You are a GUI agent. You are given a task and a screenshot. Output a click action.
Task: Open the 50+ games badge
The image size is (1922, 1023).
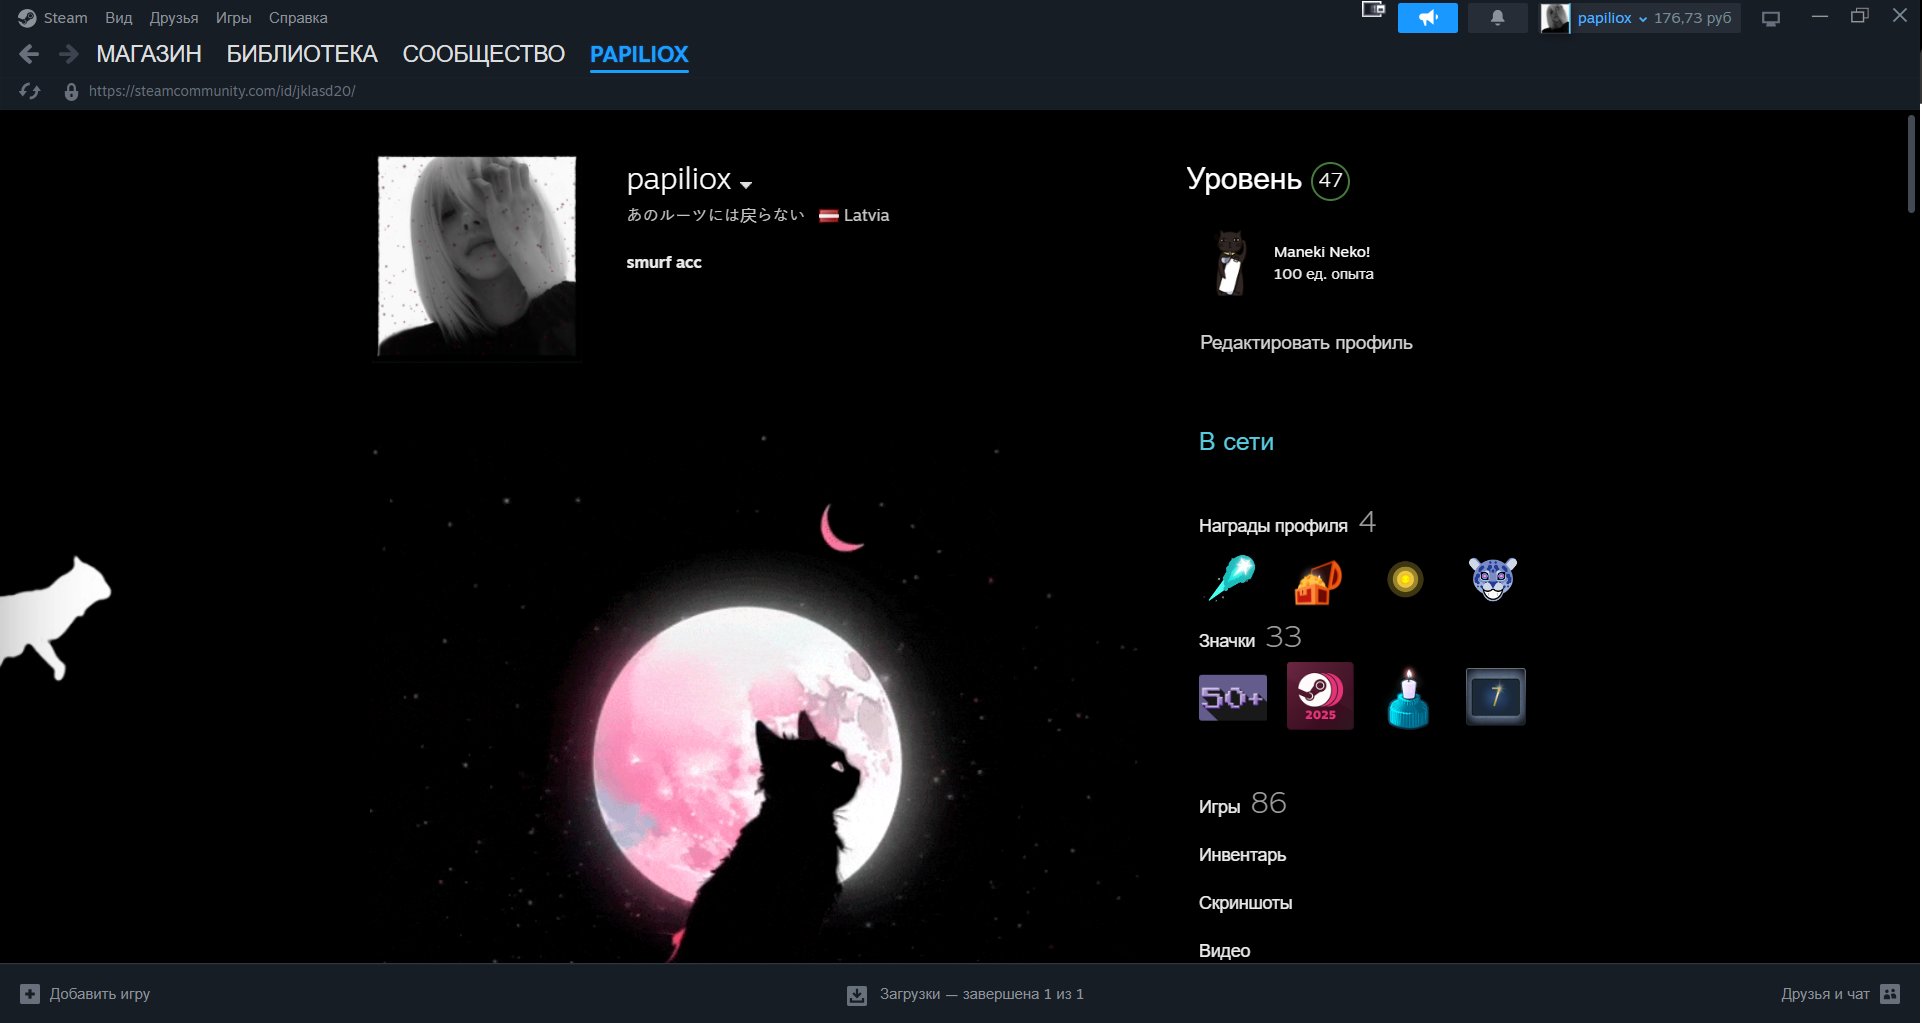pos(1232,697)
